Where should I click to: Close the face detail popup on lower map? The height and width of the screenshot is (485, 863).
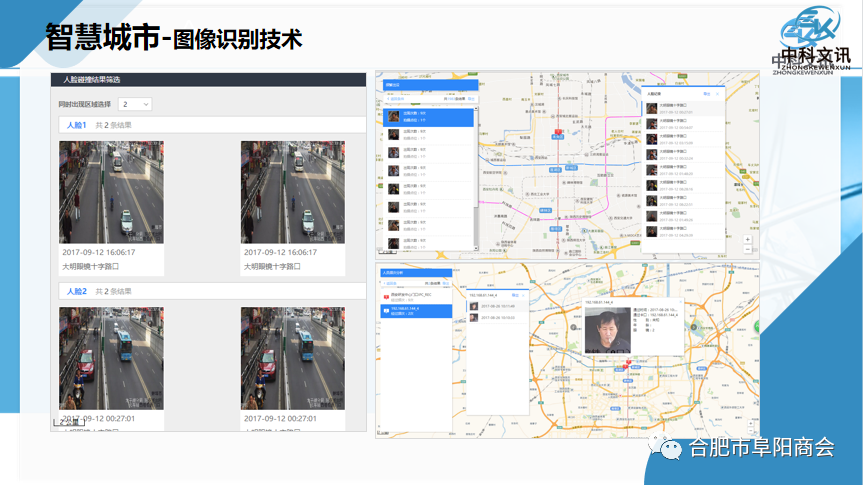click(x=681, y=302)
